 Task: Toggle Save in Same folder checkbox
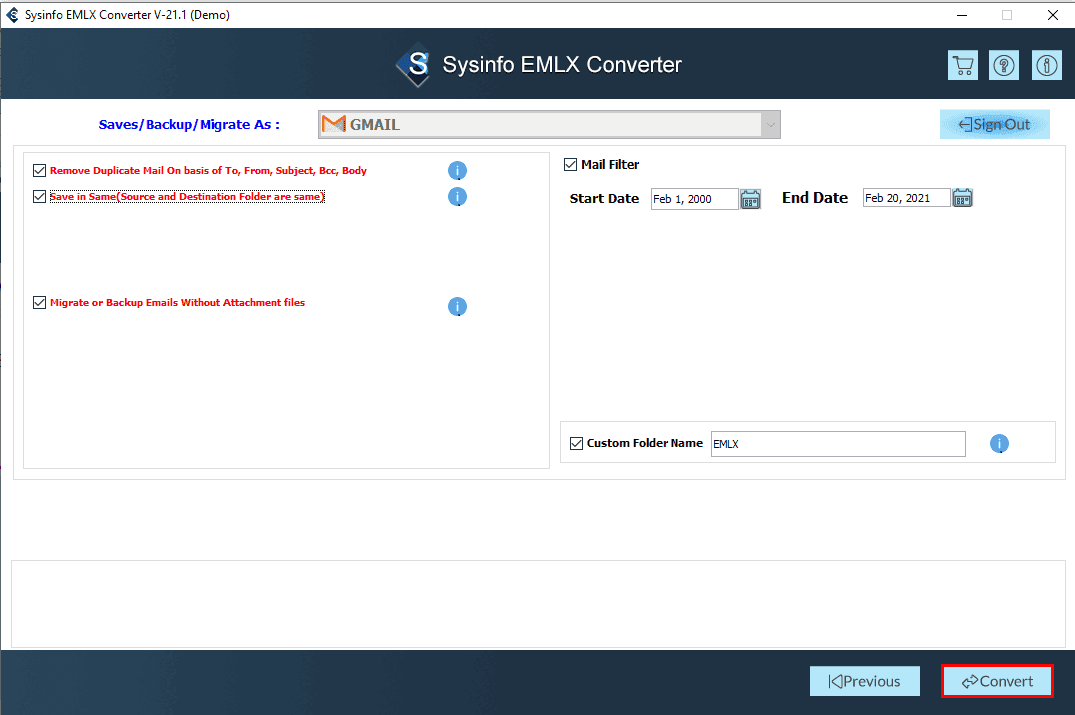tap(40, 197)
